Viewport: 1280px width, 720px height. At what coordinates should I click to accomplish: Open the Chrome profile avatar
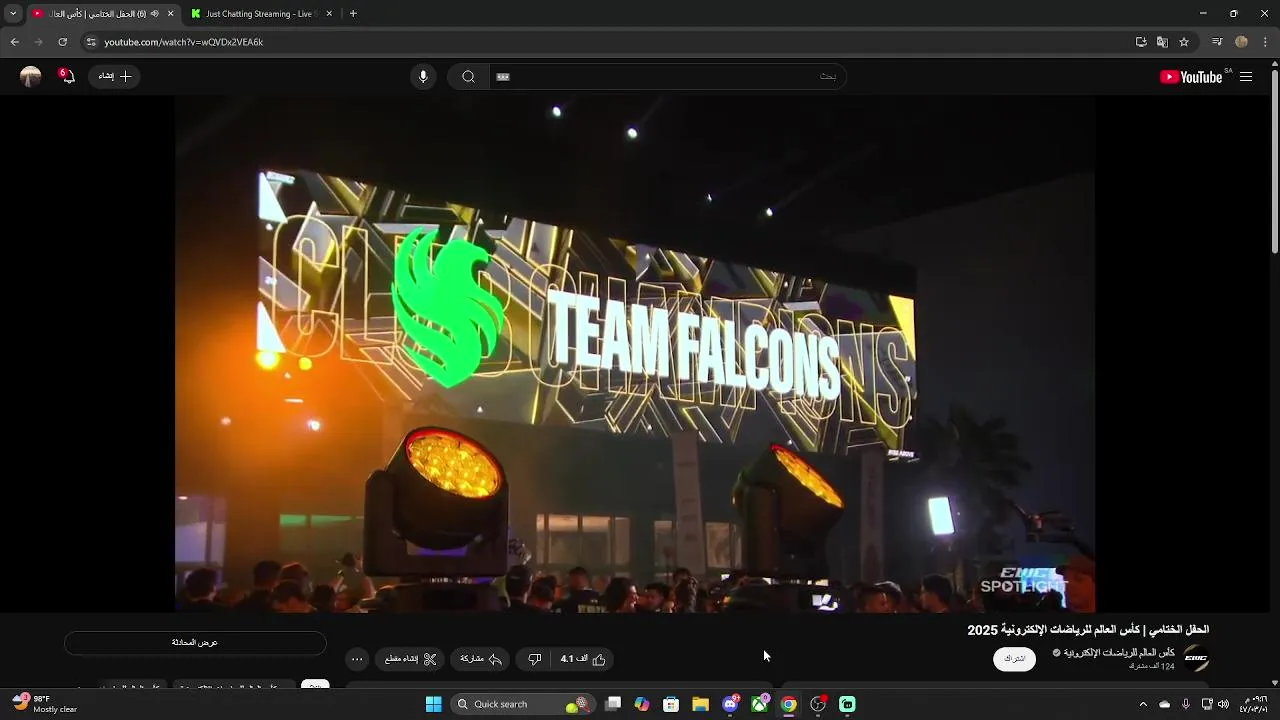pos(1241,42)
